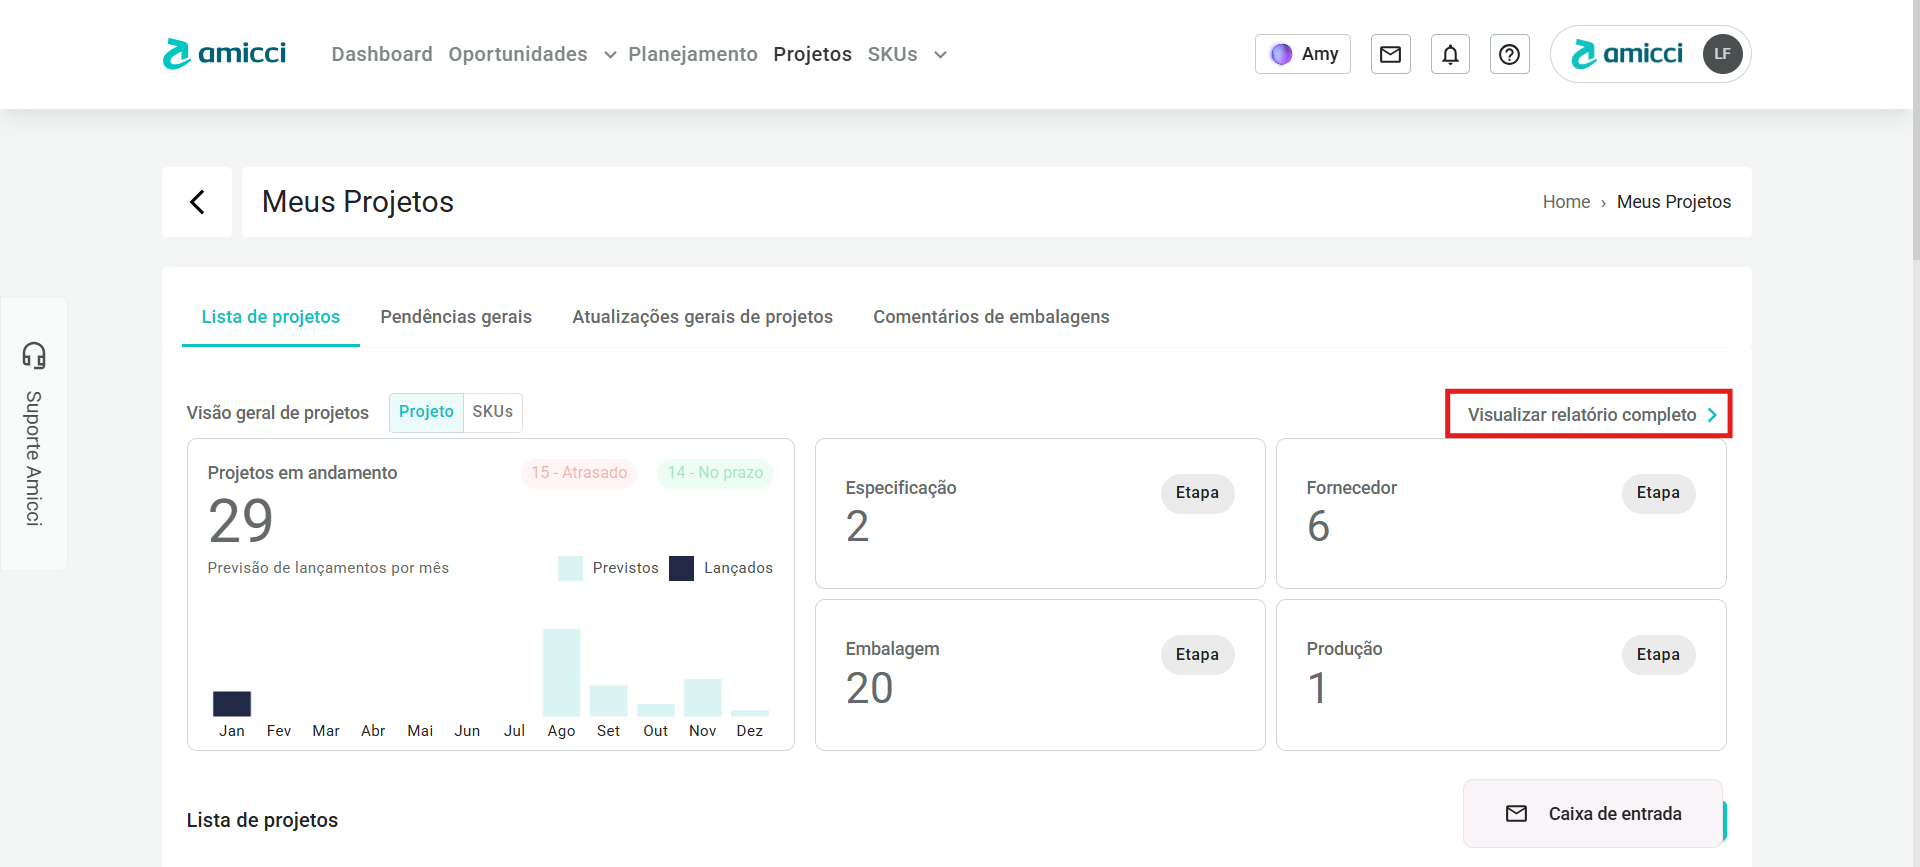Open the notifications bell icon
The width and height of the screenshot is (1920, 867).
pos(1450,54)
